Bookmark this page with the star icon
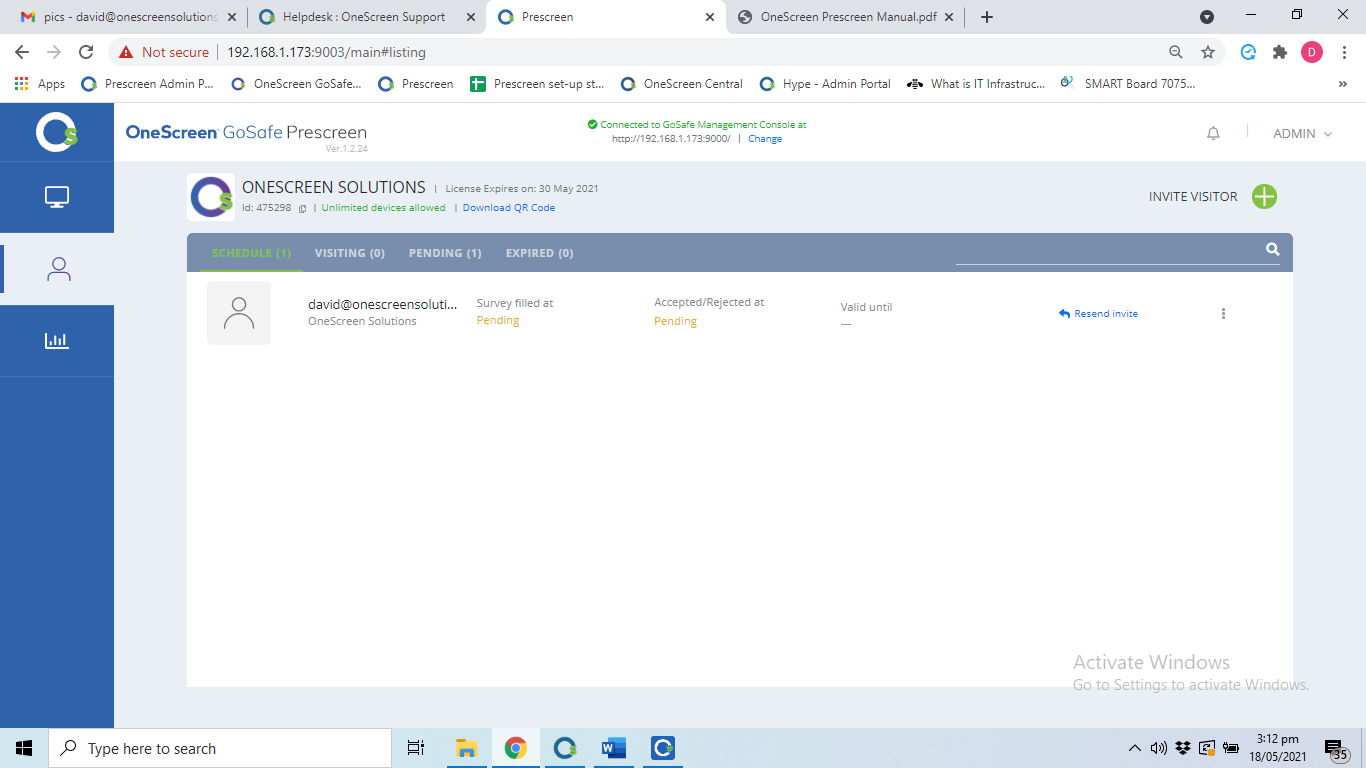Viewport: 1366px width, 768px height. pyautogui.click(x=1208, y=52)
